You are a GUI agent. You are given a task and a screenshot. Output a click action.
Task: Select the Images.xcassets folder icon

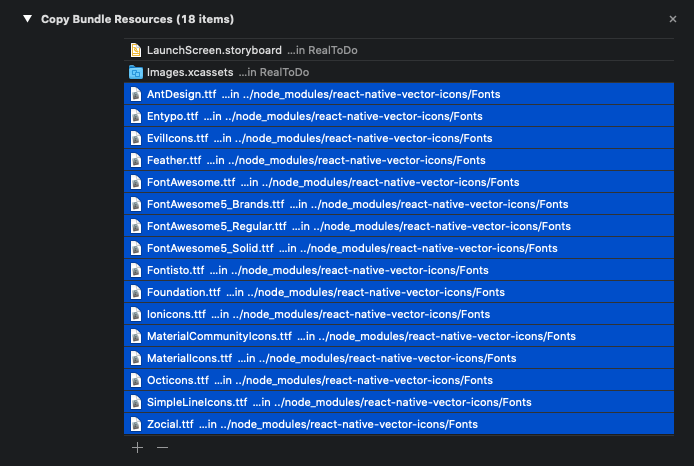click(x=136, y=72)
